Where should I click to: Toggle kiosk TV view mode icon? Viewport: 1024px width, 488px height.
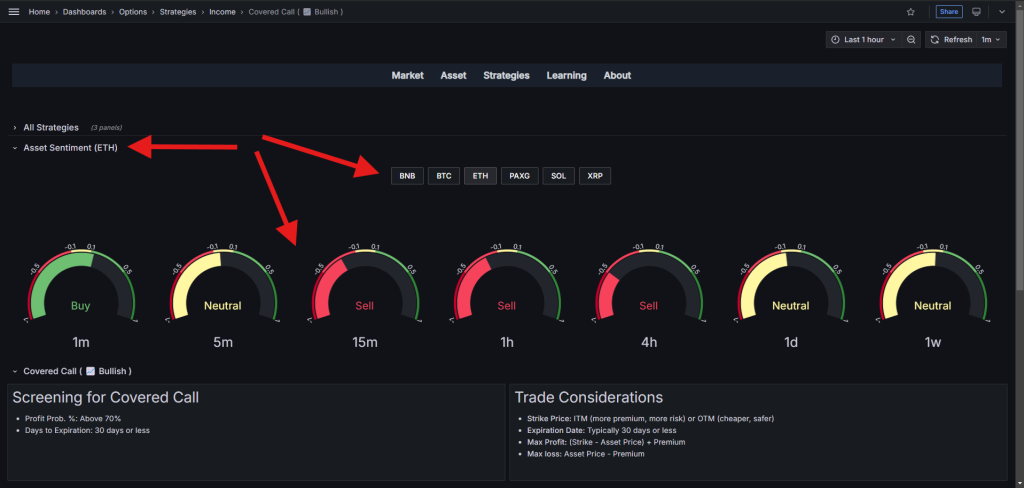977,12
